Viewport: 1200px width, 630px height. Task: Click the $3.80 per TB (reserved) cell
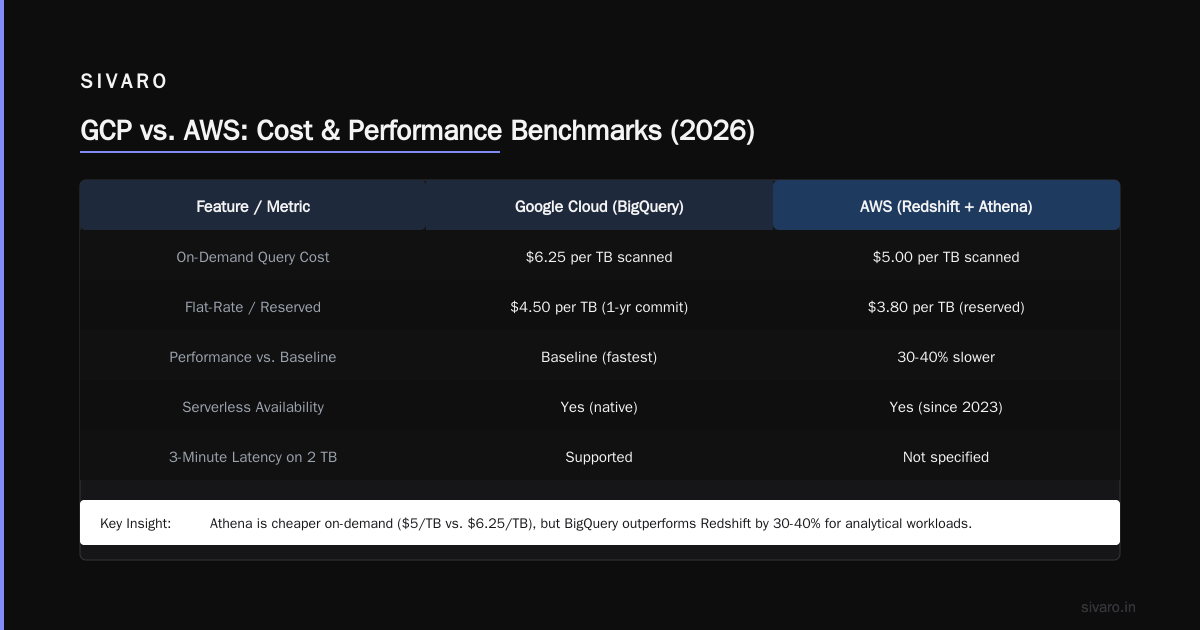tap(946, 307)
